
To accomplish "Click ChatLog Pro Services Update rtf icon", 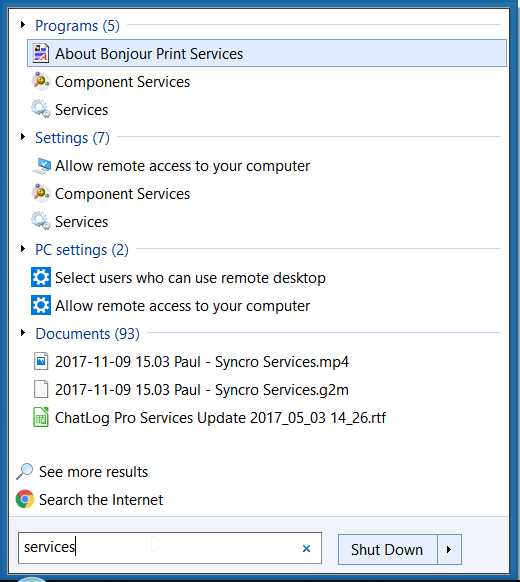I will 41,417.
